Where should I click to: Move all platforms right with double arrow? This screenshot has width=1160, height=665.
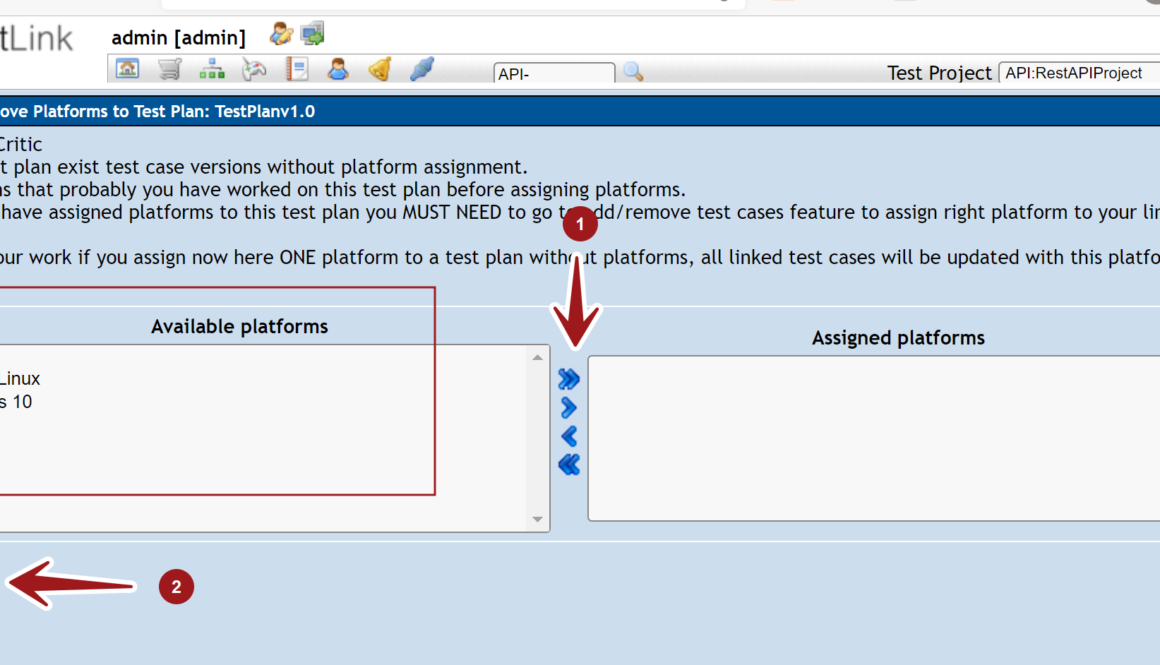[x=569, y=379]
